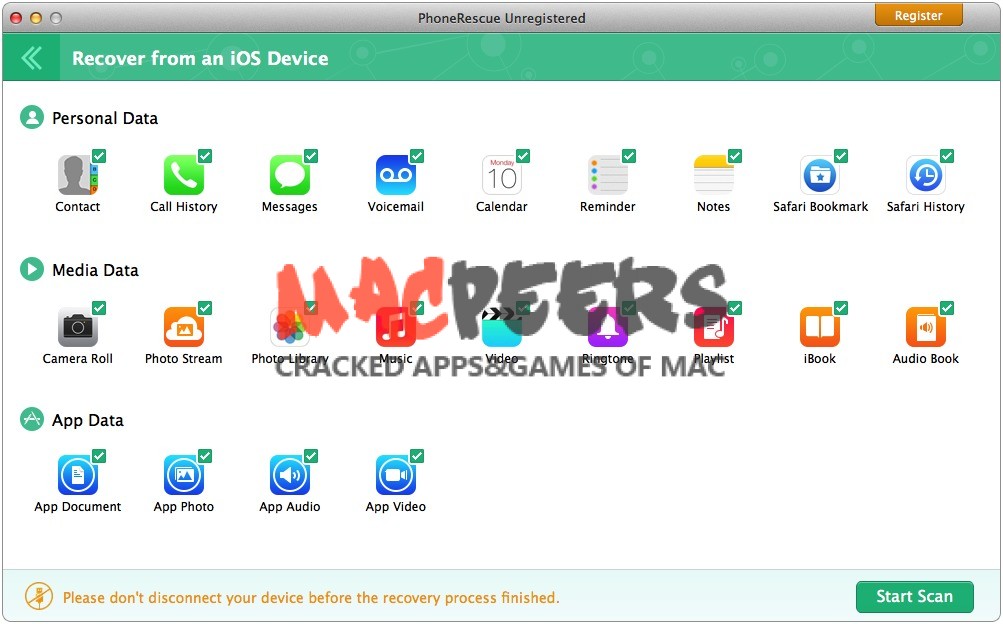
Task: Uncheck the Notes checkbox
Action: pos(735,155)
